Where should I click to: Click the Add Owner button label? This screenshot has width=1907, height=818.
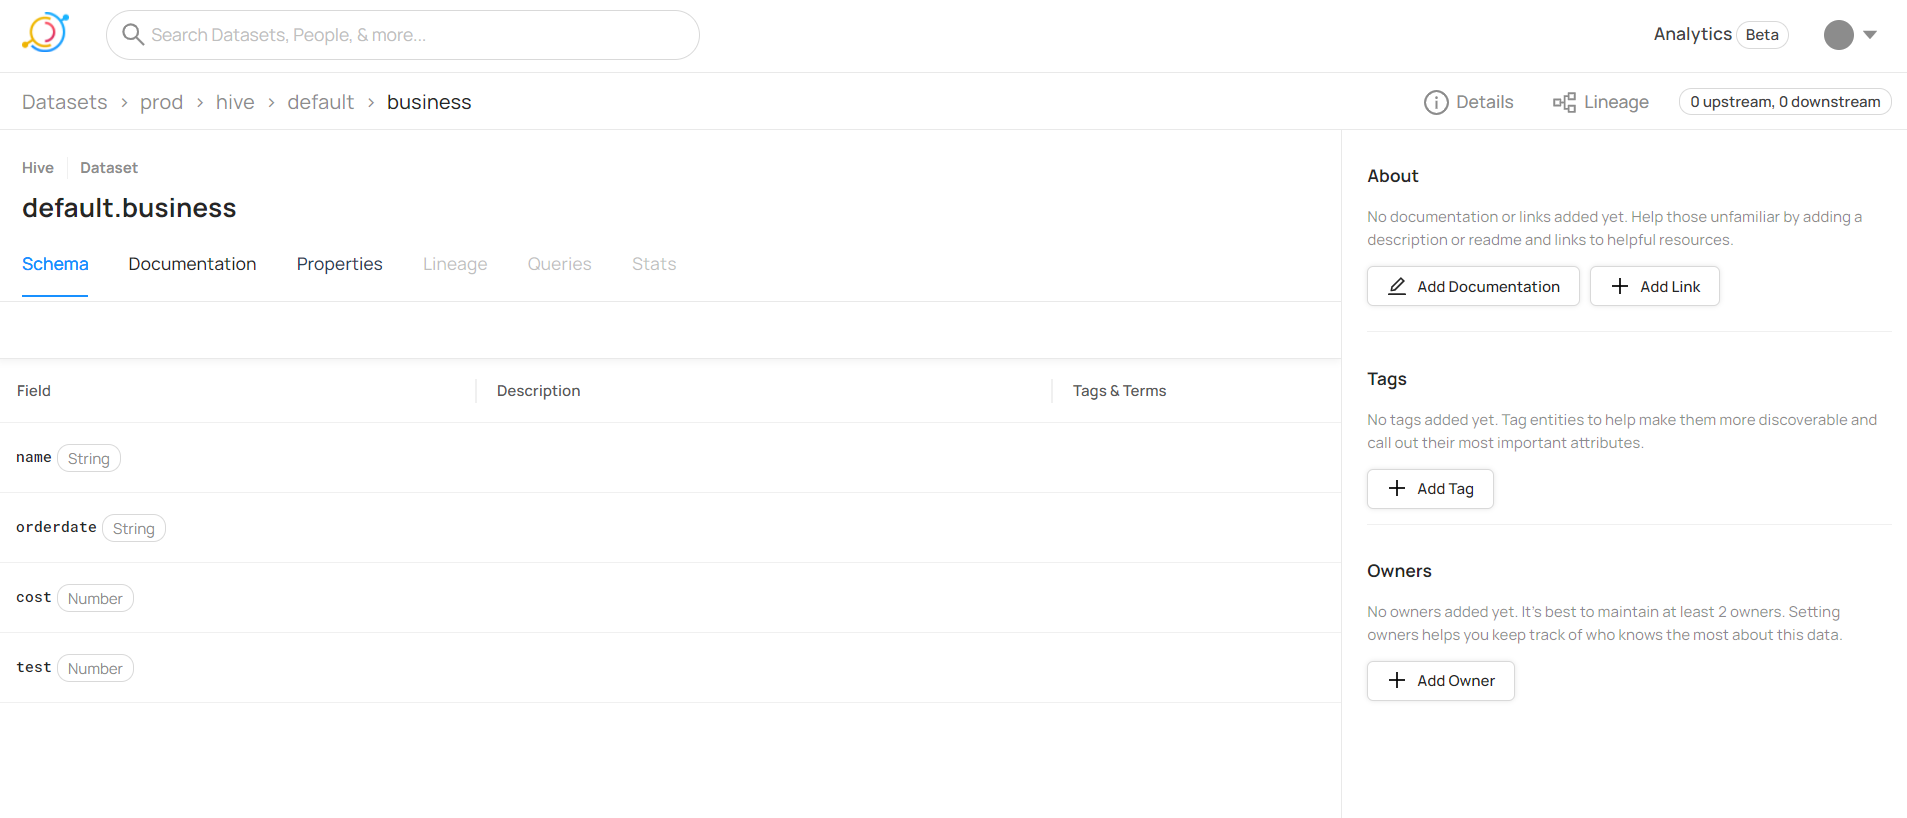tap(1456, 681)
